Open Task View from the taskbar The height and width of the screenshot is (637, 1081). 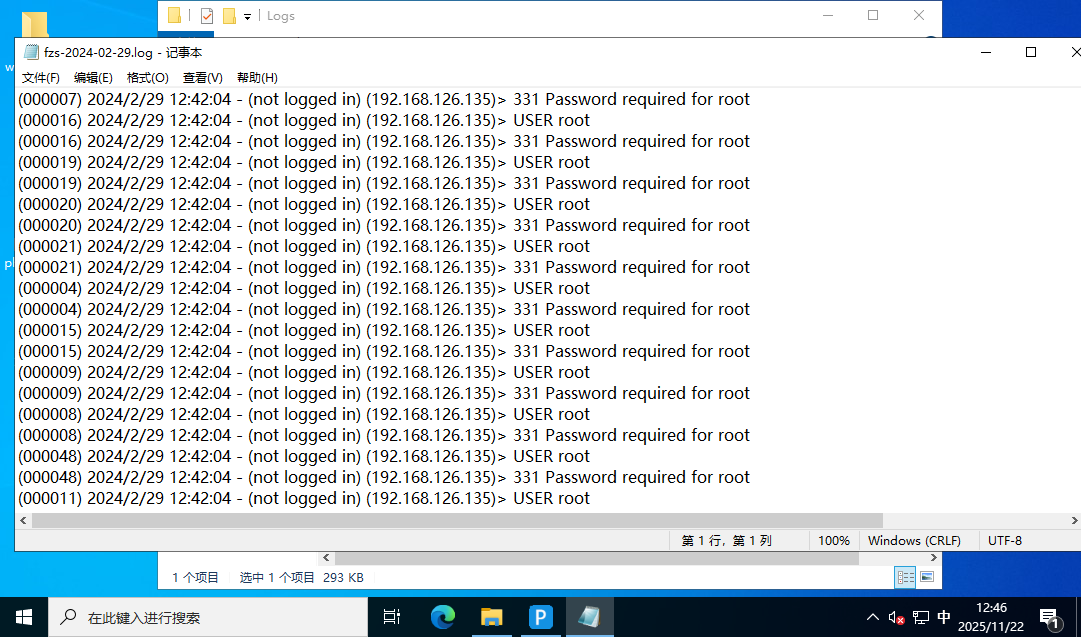coord(392,617)
